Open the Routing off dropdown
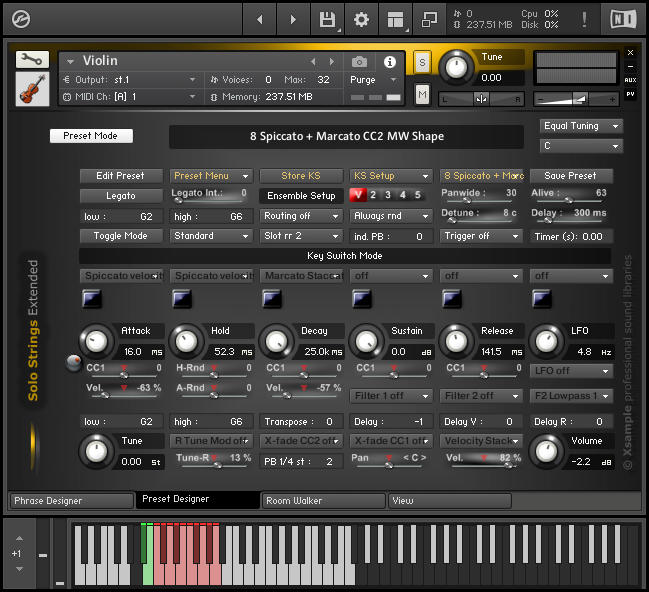The width and height of the screenshot is (649, 592). [301, 216]
